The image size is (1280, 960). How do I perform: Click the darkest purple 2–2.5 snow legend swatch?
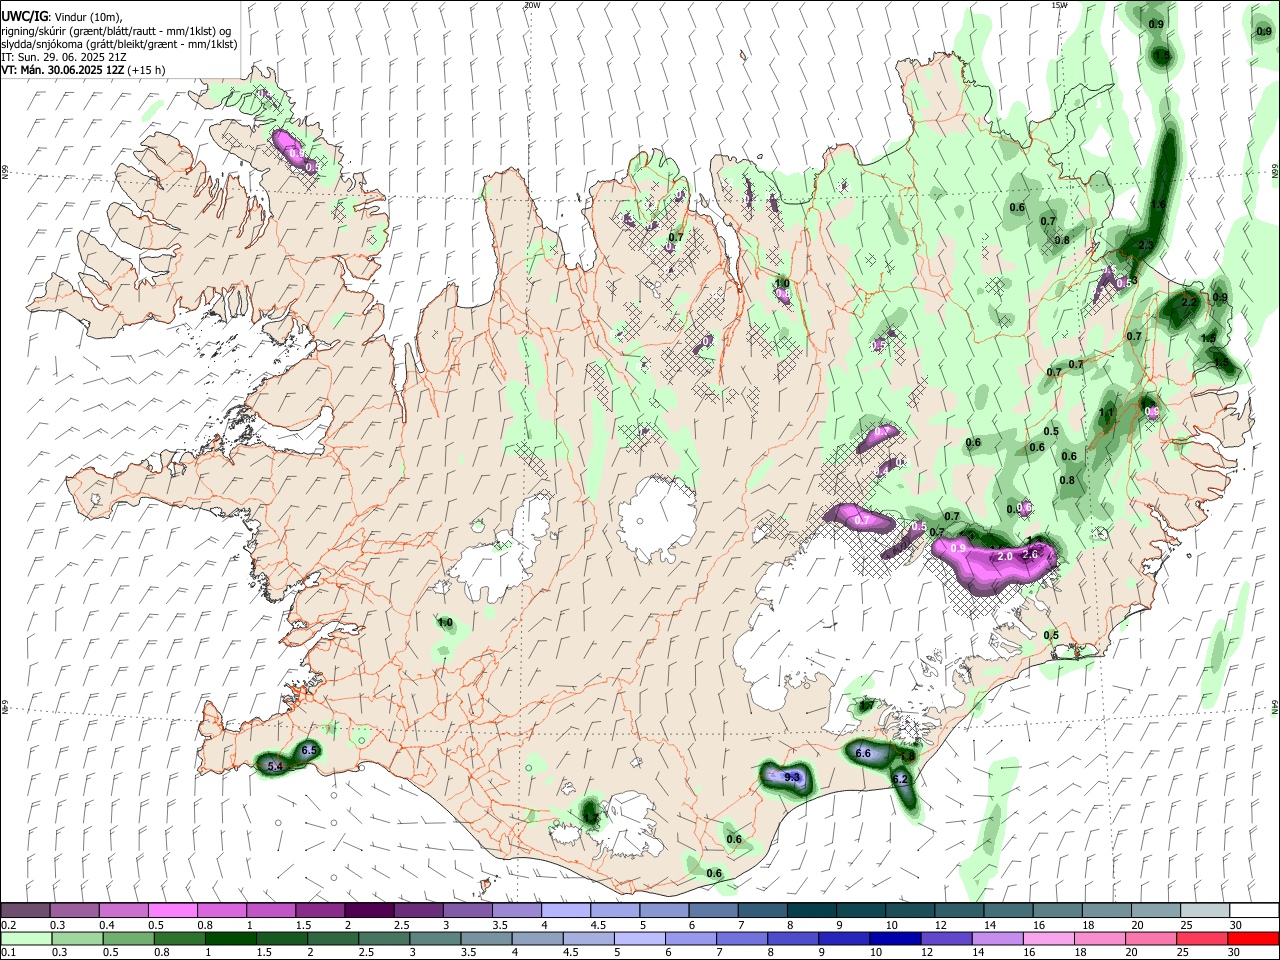[369, 910]
